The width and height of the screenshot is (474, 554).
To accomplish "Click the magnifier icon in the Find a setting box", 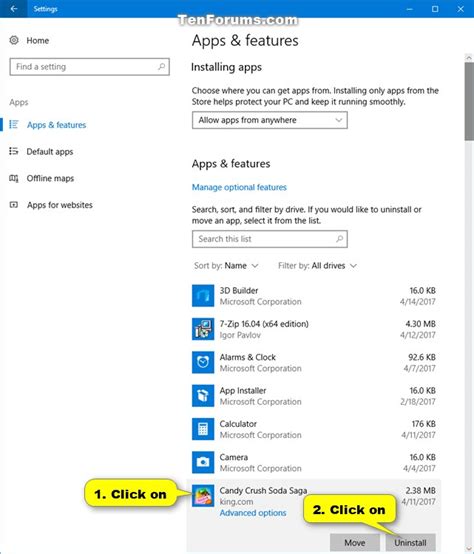I will tap(161, 66).
